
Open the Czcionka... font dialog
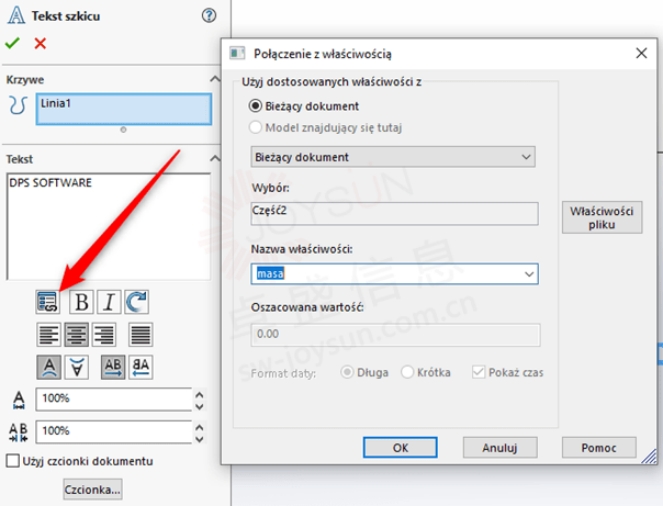(x=93, y=489)
